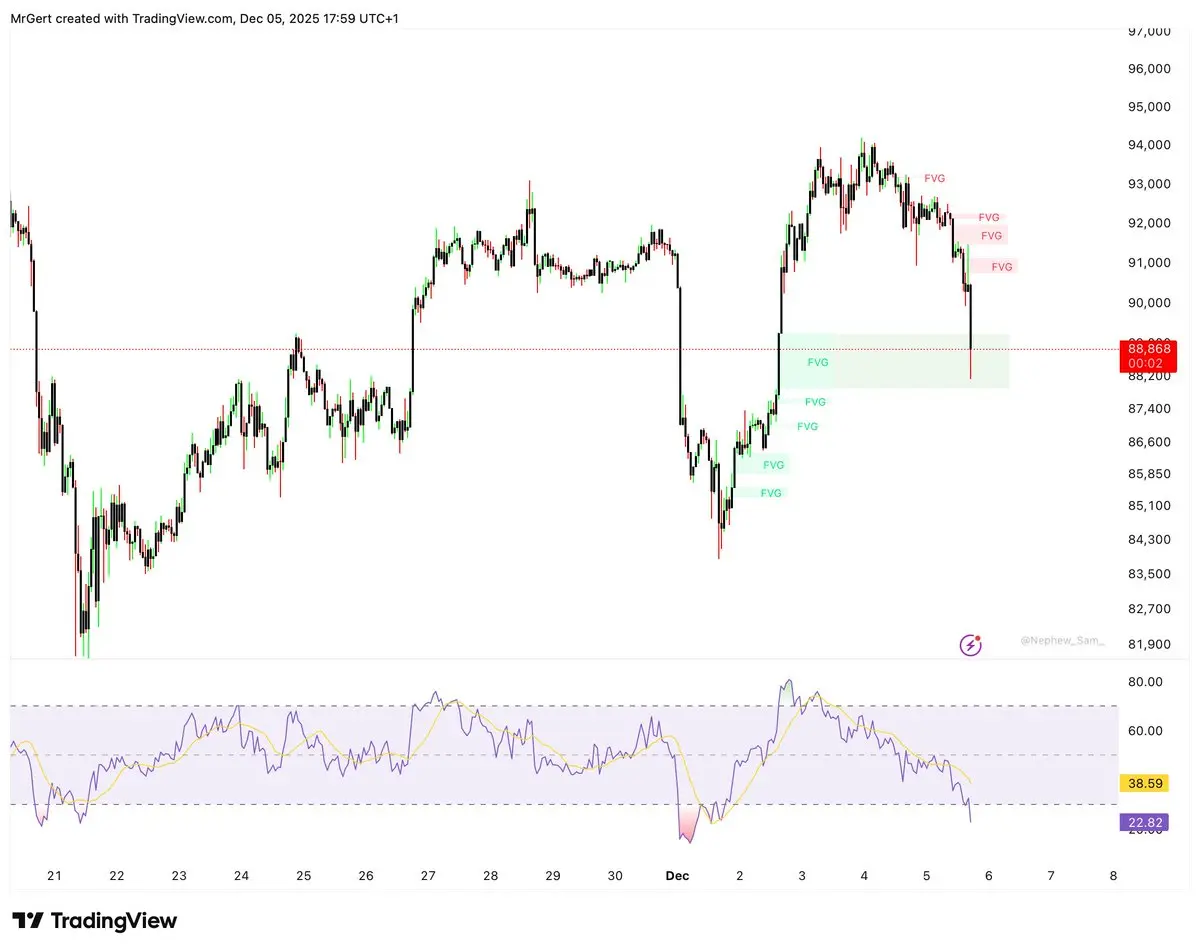
Task: Click the 88,200 price axis label
Action: 1149,376
